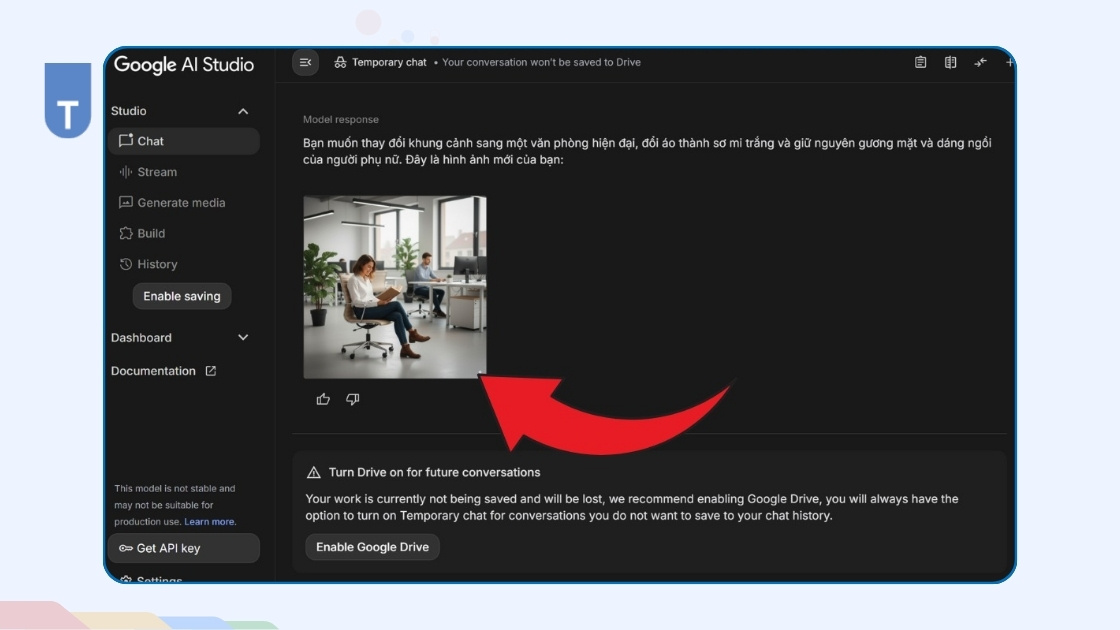1120x630 pixels.
Task: Click the compare mode icon in top toolbar
Action: pyautogui.click(x=950, y=62)
